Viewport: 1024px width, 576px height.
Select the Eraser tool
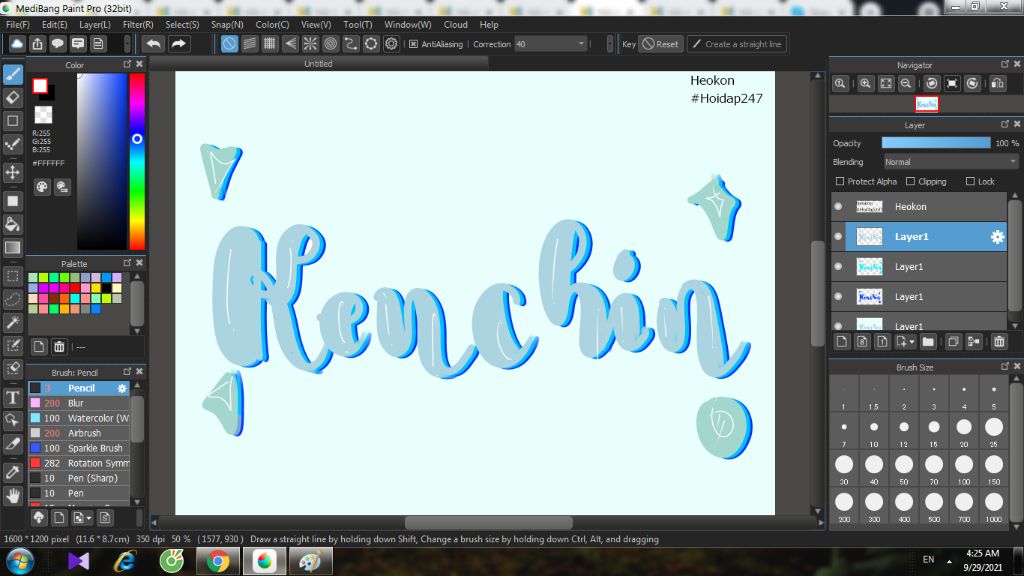coord(12,97)
